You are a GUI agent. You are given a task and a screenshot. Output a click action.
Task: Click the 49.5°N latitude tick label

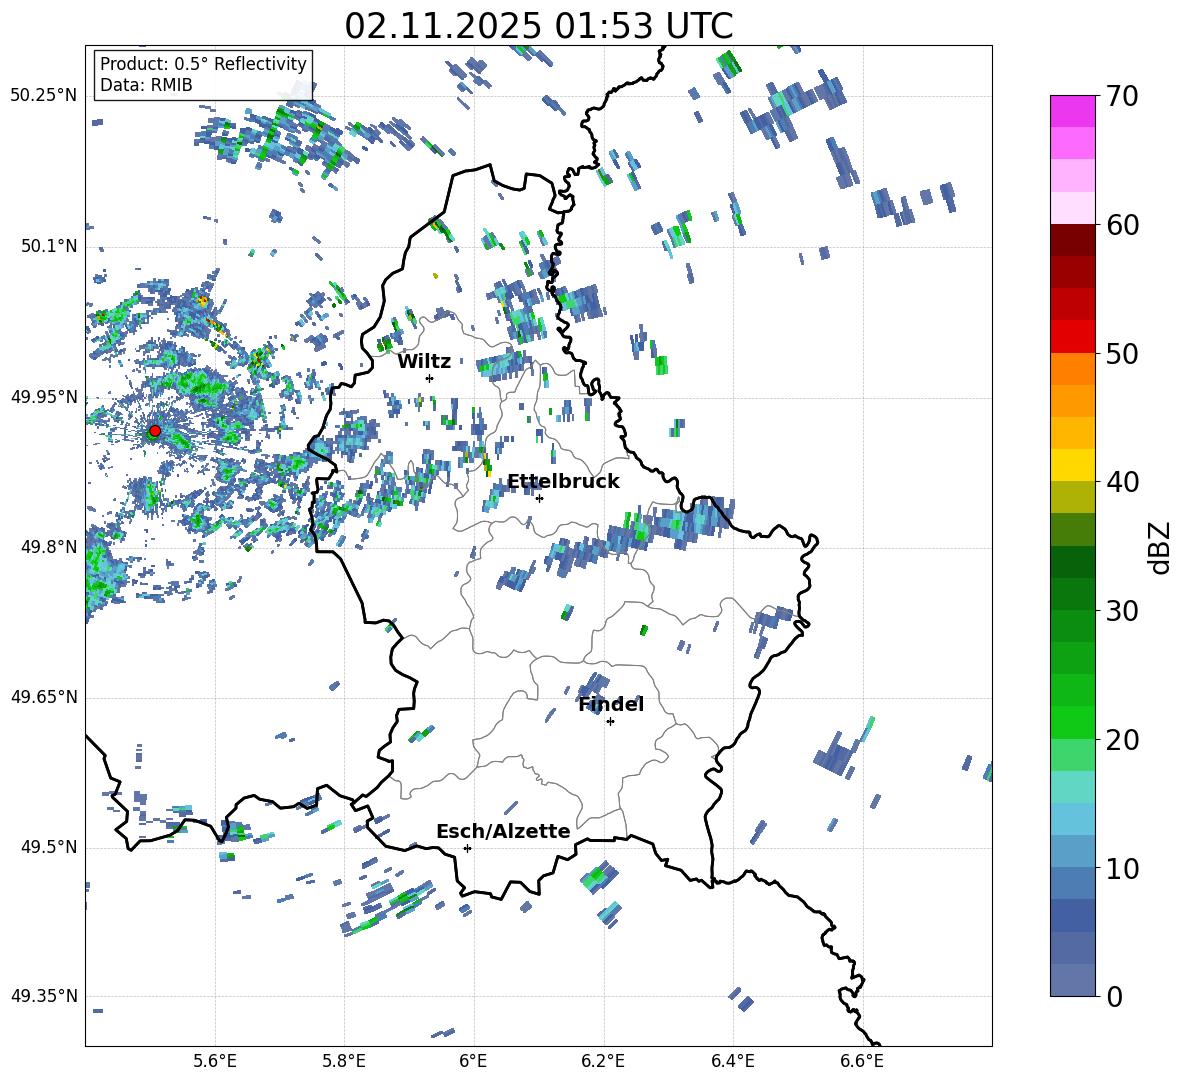49,847
